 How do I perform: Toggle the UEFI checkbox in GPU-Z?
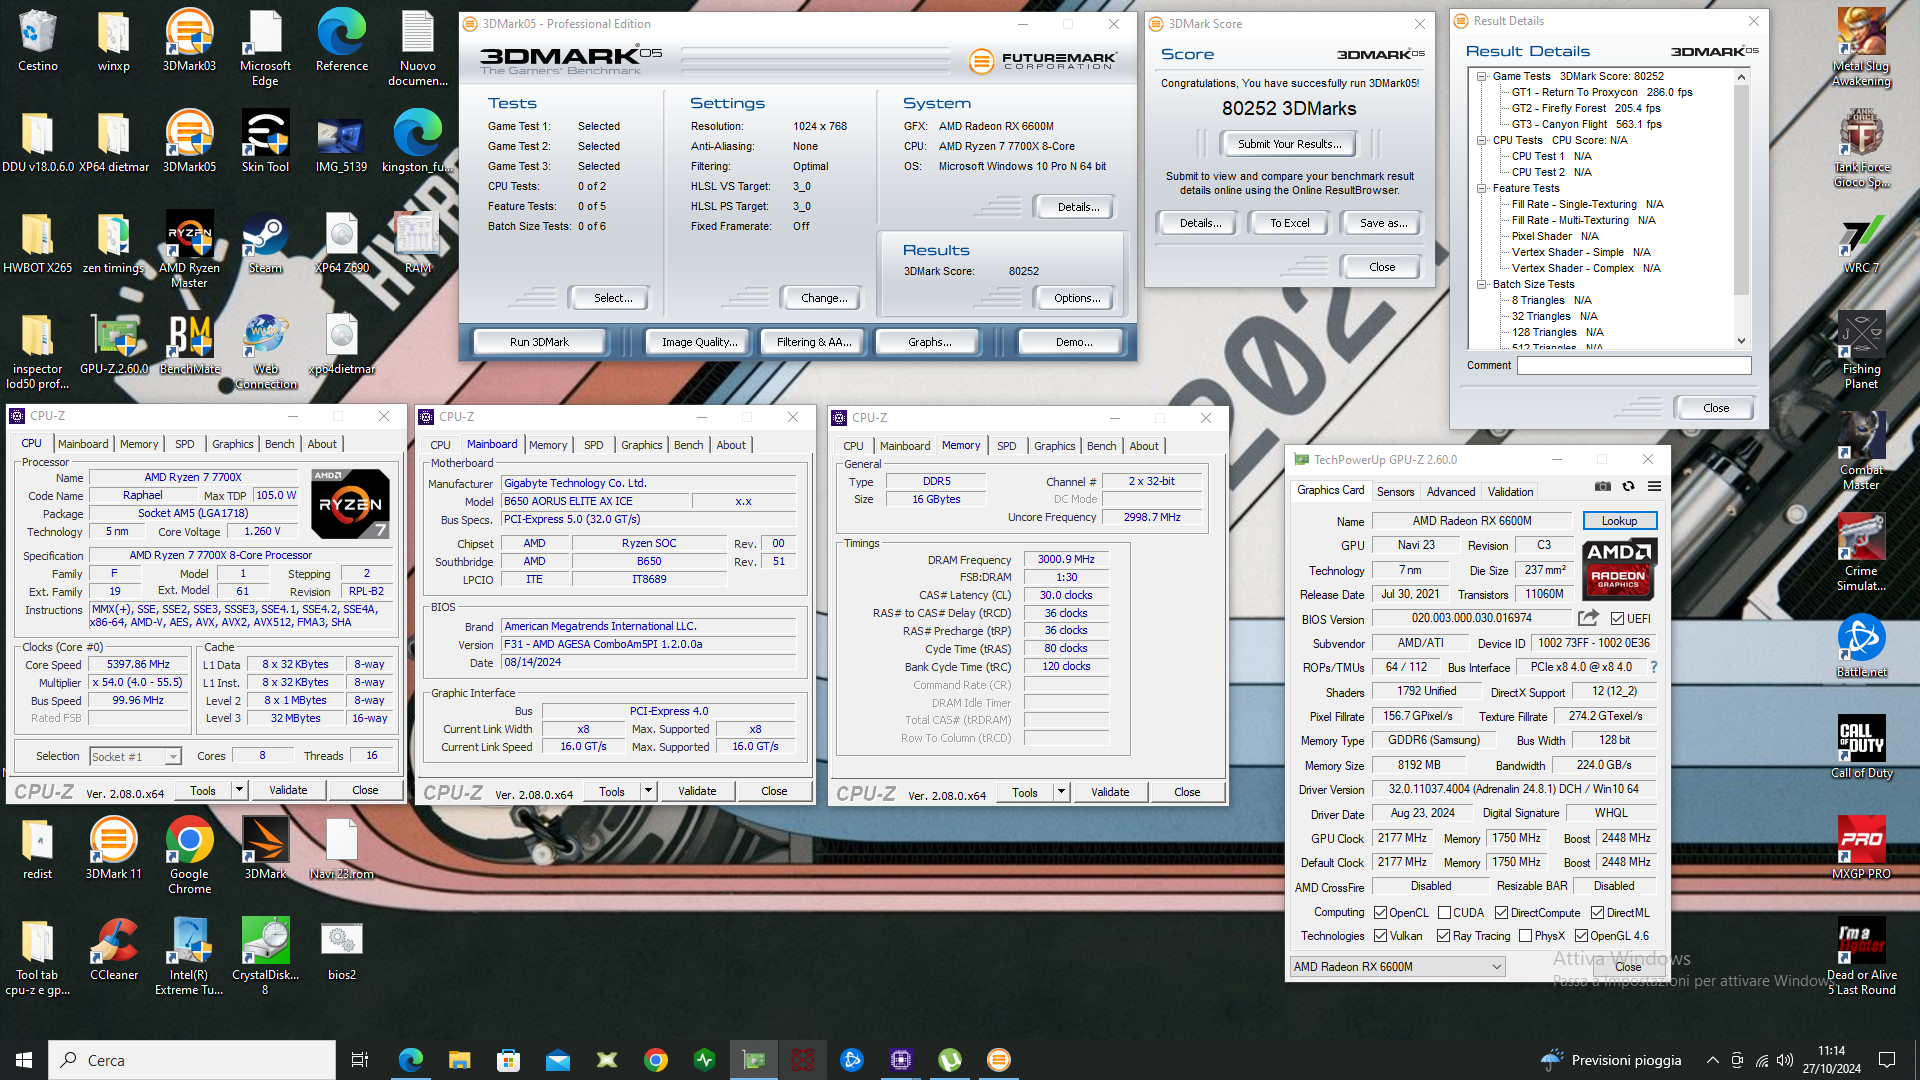click(1617, 619)
